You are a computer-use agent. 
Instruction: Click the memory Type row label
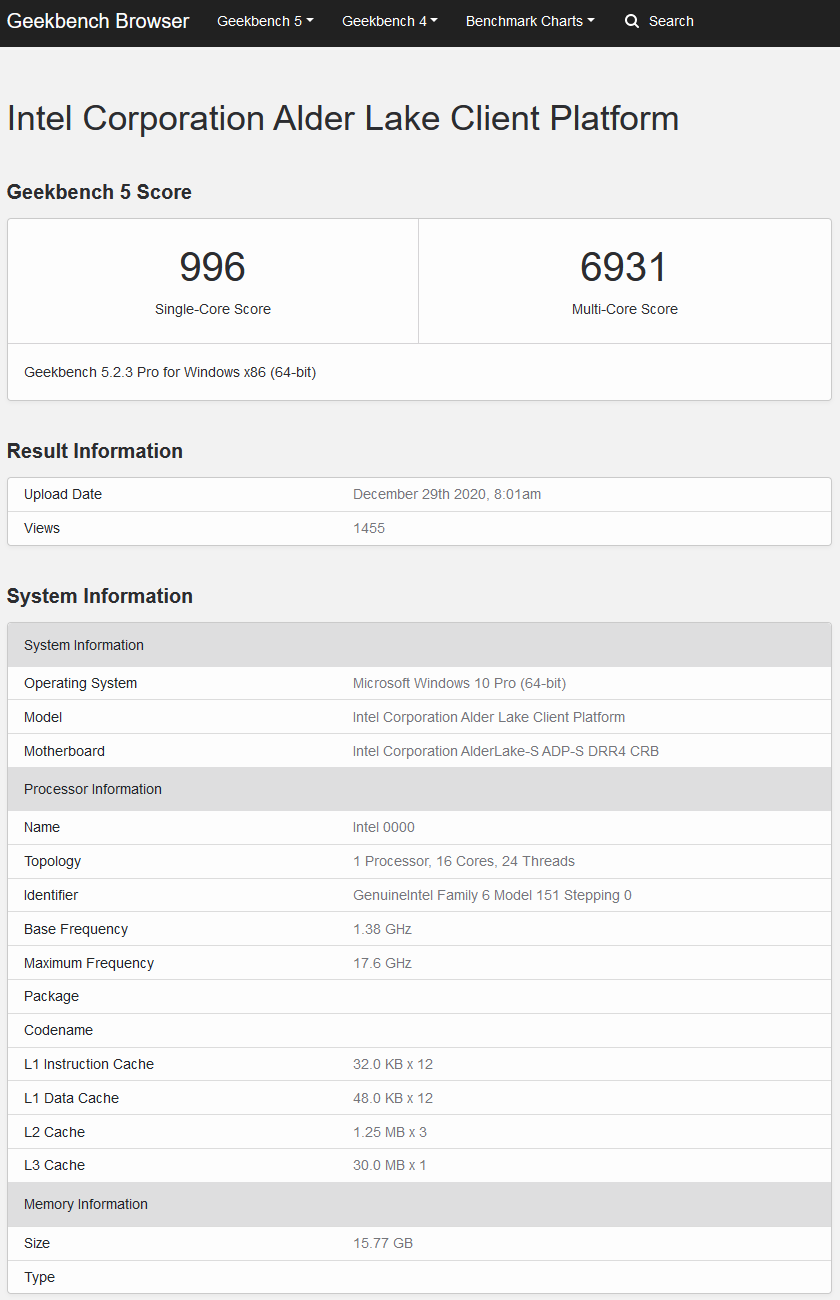click(39, 1277)
